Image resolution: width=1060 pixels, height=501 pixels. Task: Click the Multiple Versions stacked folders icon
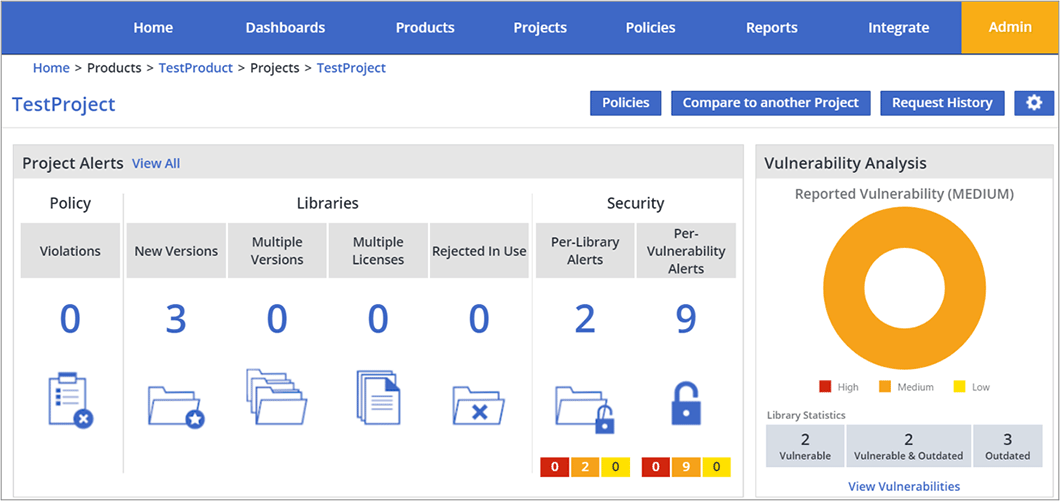click(x=276, y=397)
